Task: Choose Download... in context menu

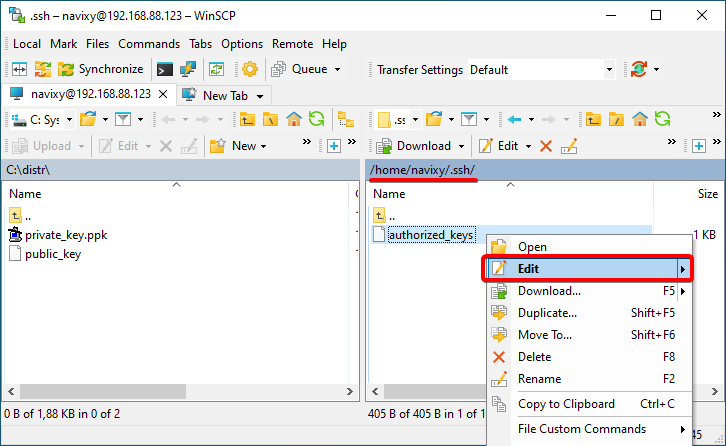Action: pyautogui.click(x=589, y=291)
